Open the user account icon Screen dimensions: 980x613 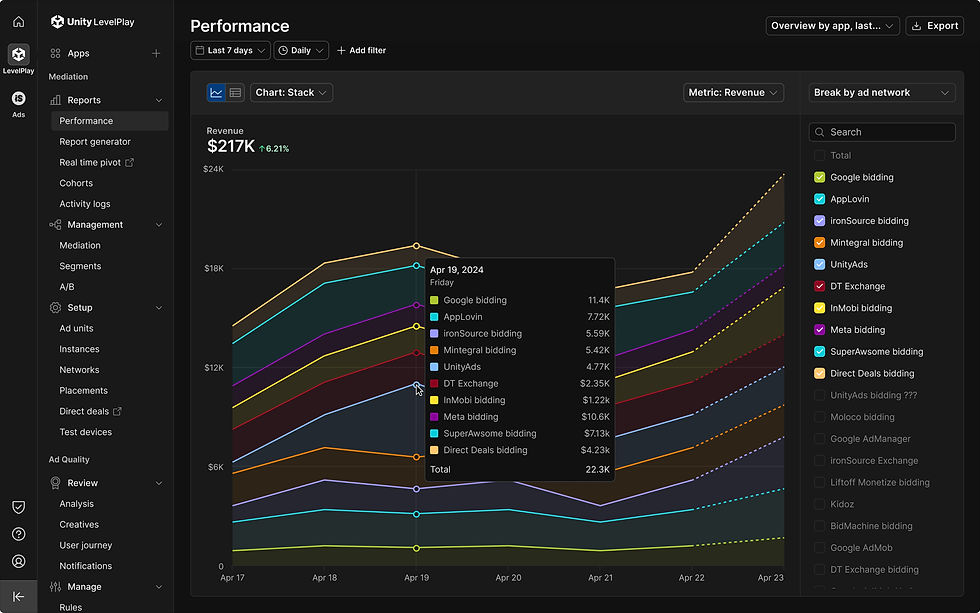pos(18,561)
